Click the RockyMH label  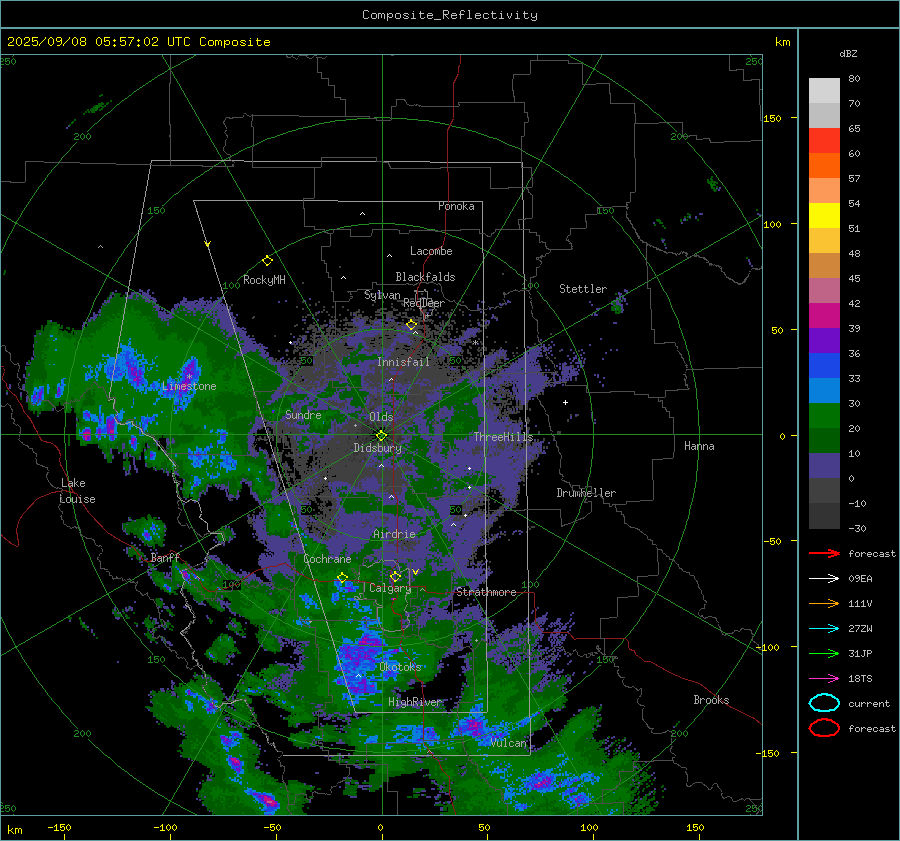264,280
